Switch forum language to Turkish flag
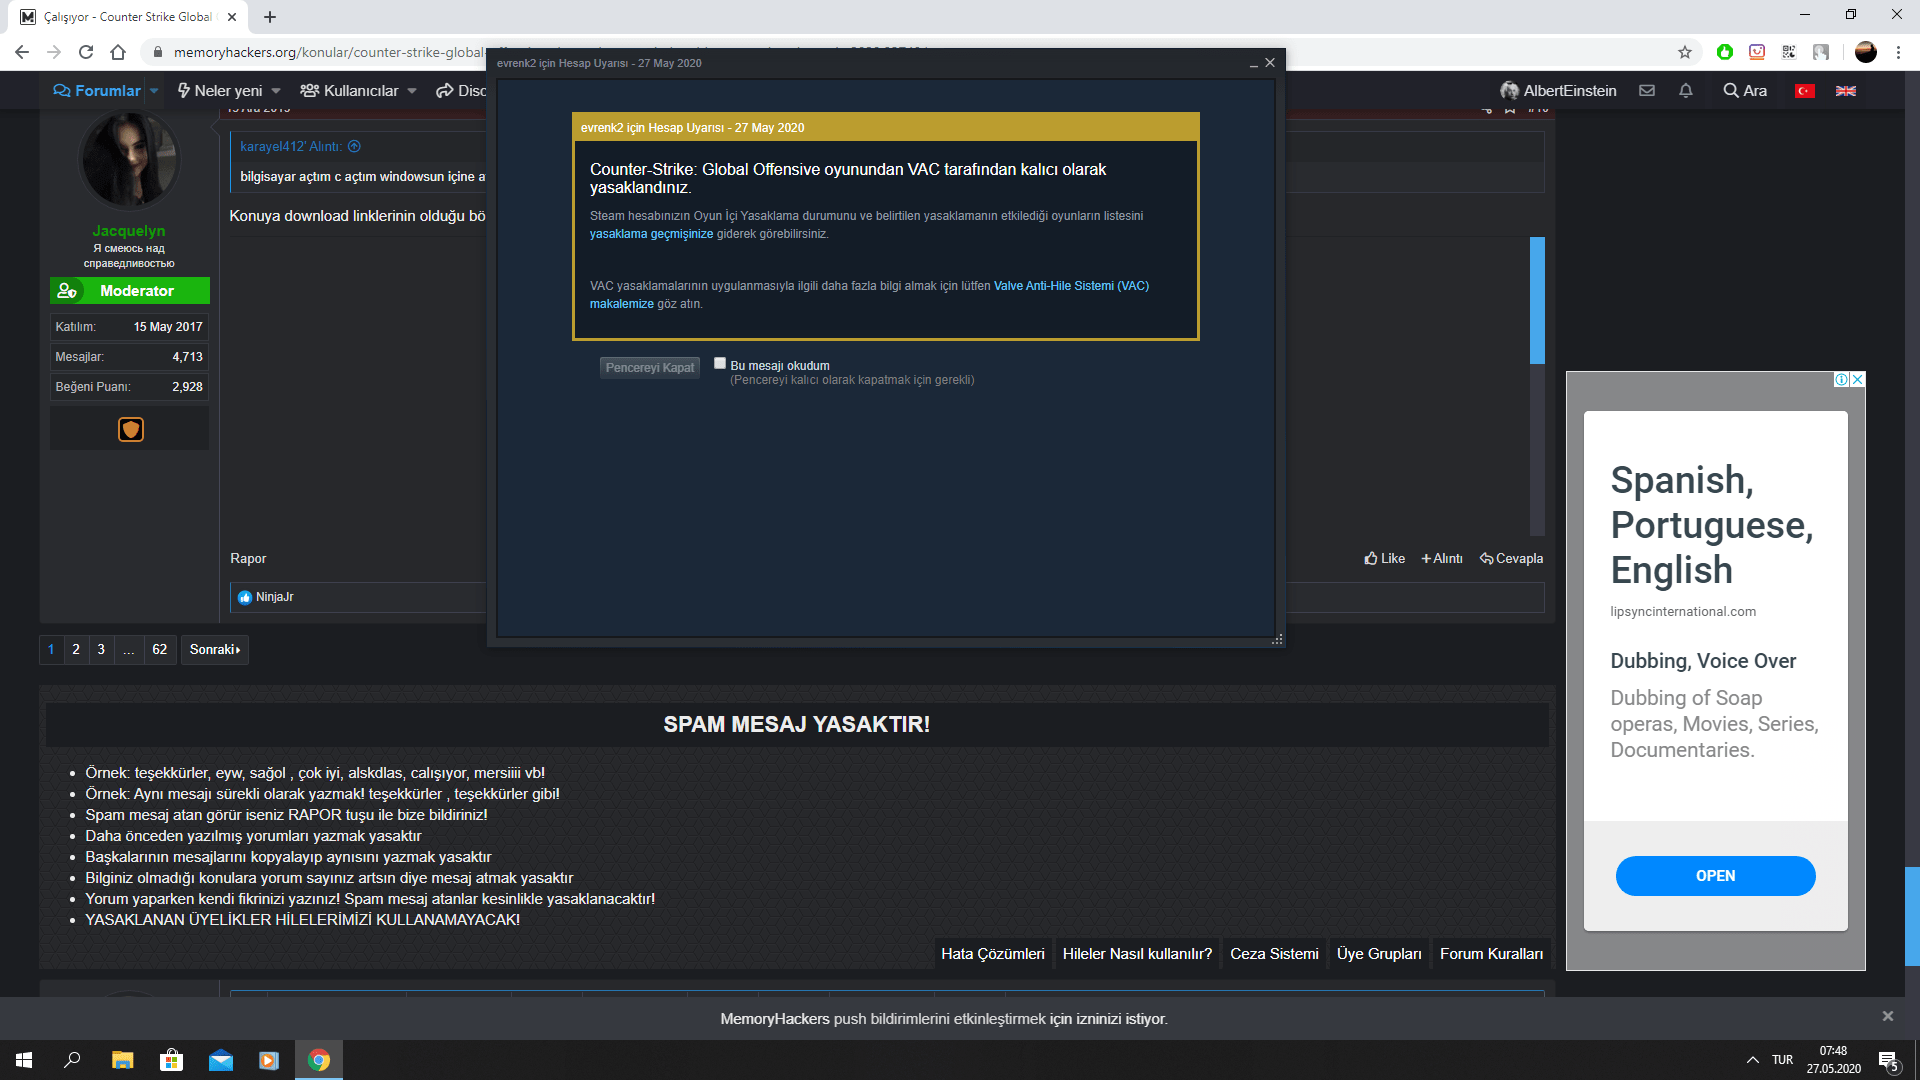1920x1080 pixels. (1805, 91)
